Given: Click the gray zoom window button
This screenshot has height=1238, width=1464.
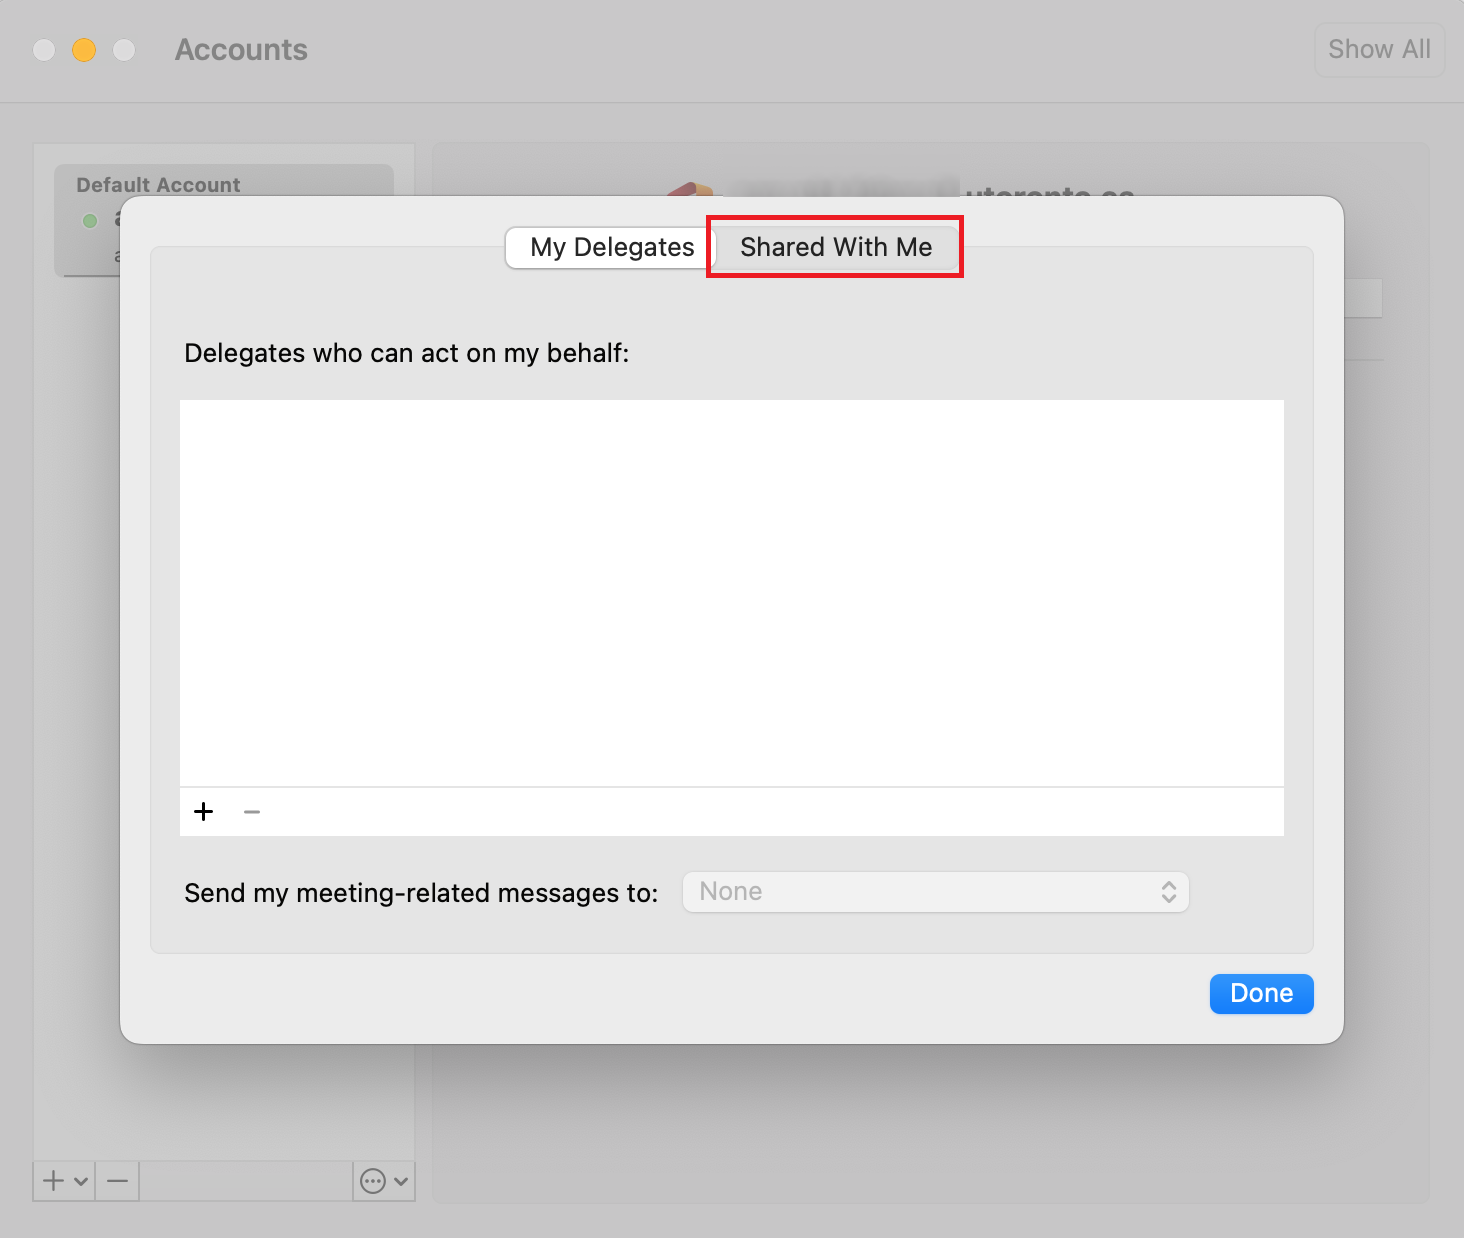Looking at the screenshot, I should coord(124,50).
